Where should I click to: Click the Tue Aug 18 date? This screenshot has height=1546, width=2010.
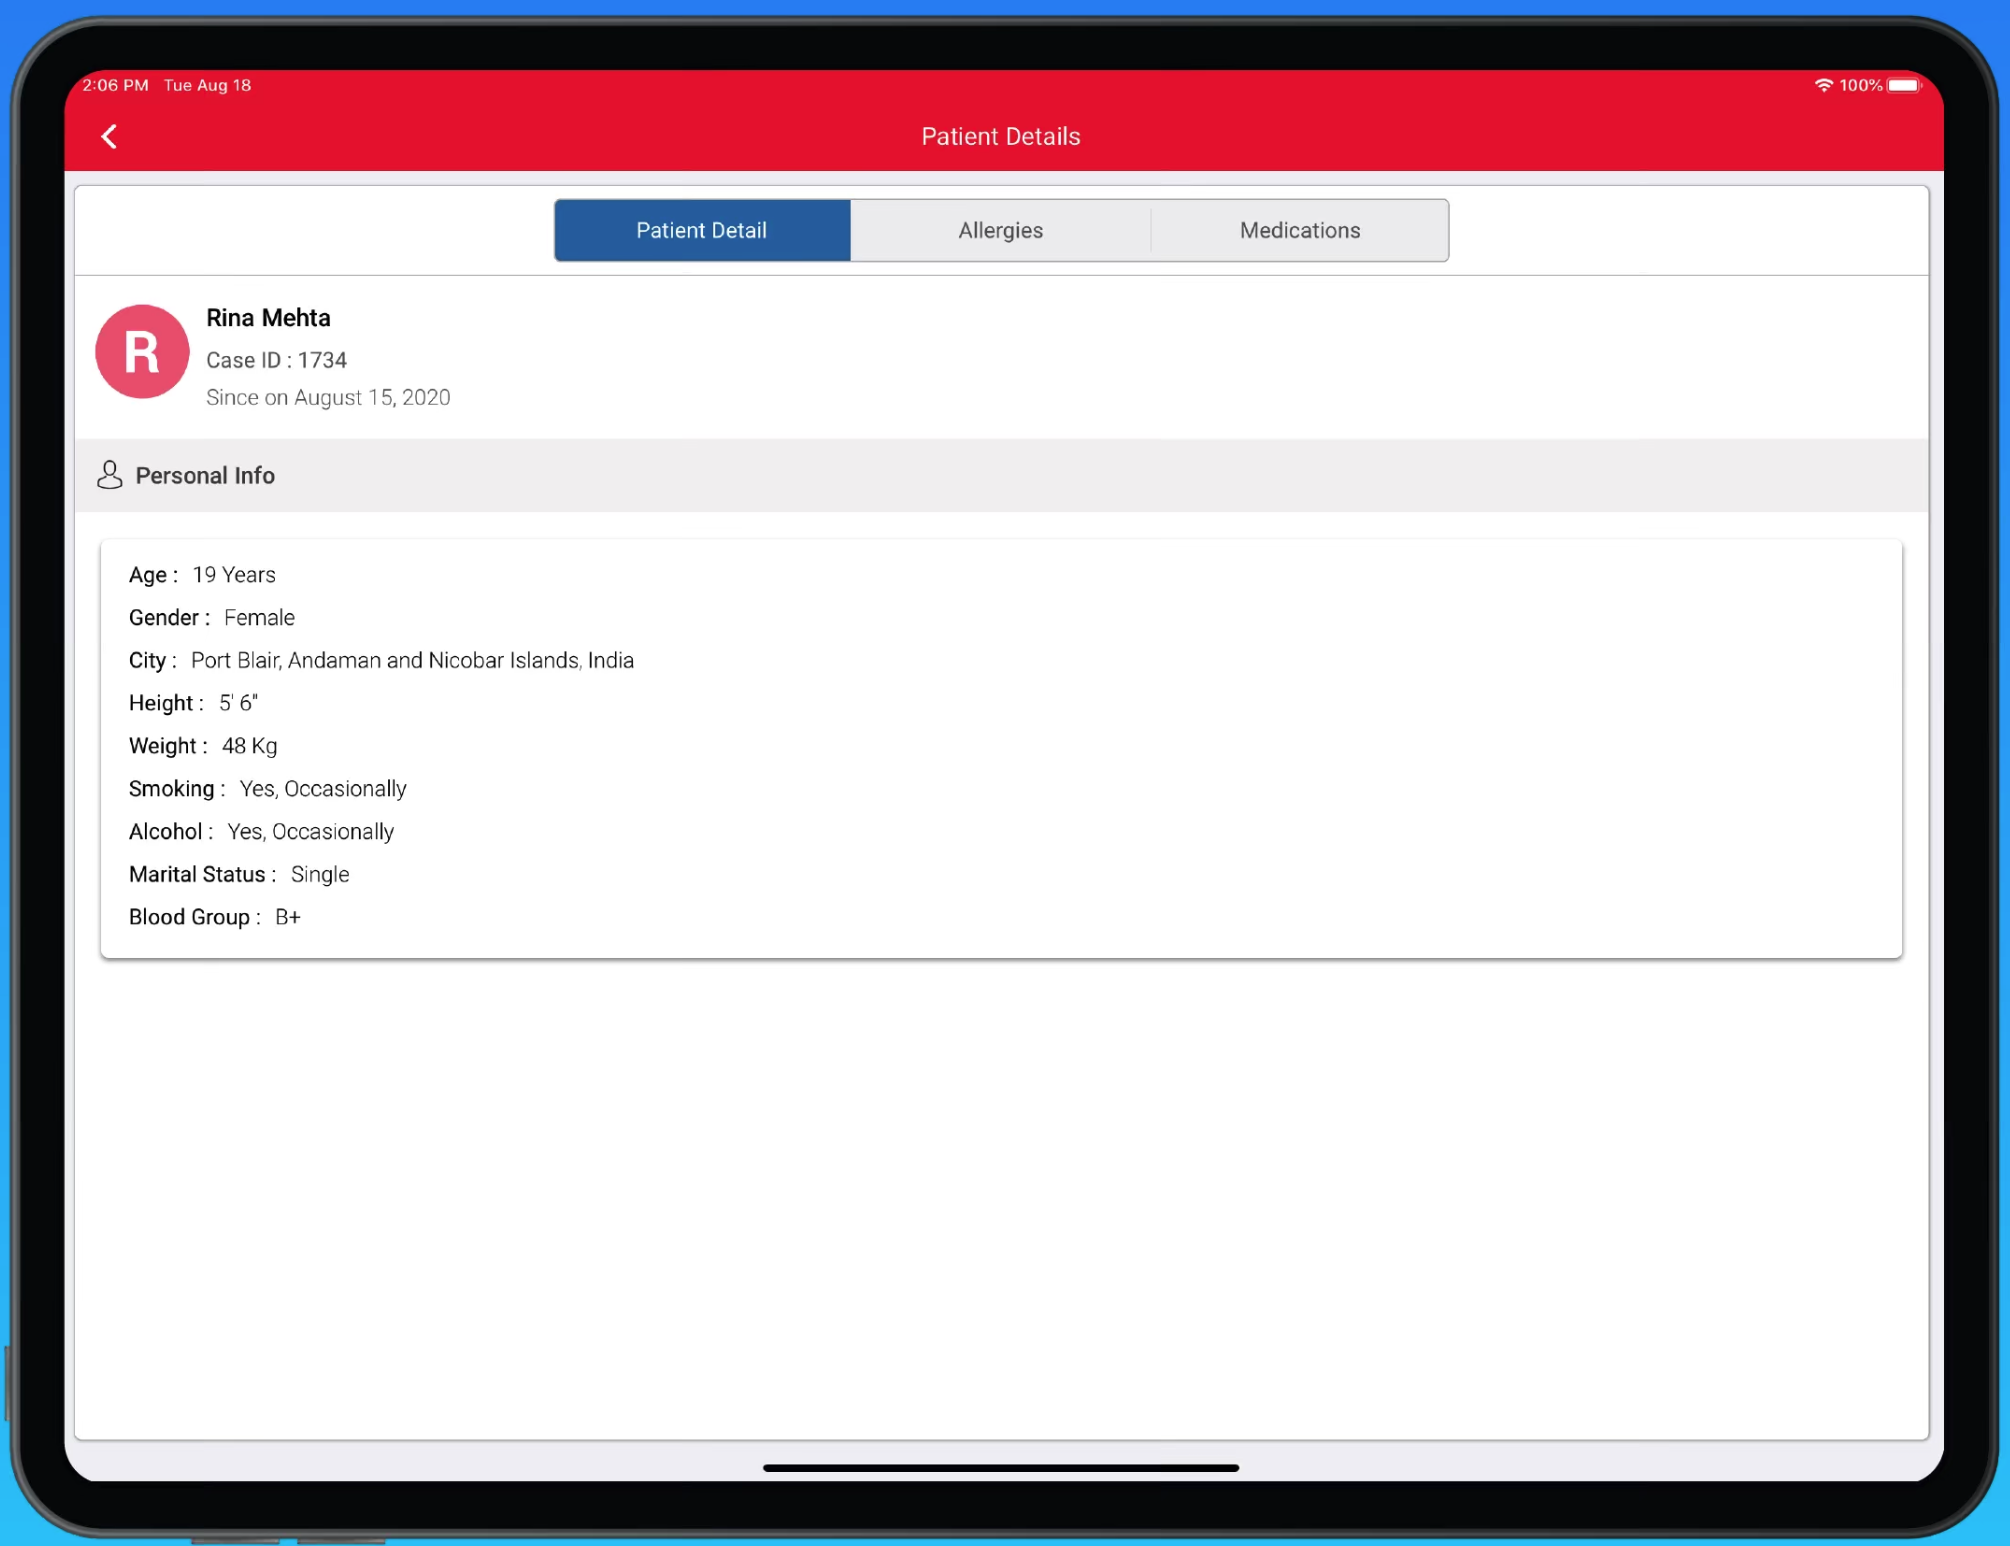pyautogui.click(x=207, y=85)
